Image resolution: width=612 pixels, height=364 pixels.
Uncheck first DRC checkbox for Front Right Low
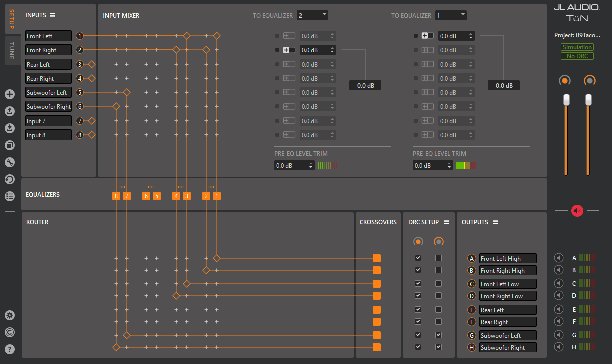pyautogui.click(x=418, y=295)
